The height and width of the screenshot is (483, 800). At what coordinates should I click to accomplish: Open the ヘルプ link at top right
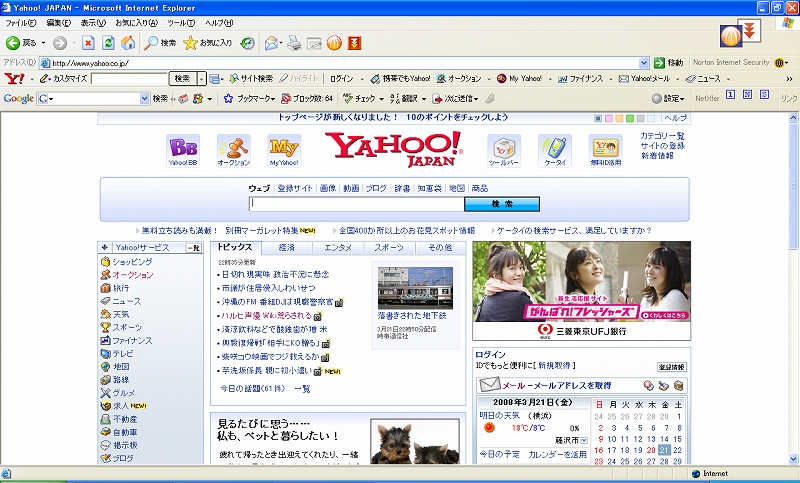(676, 118)
